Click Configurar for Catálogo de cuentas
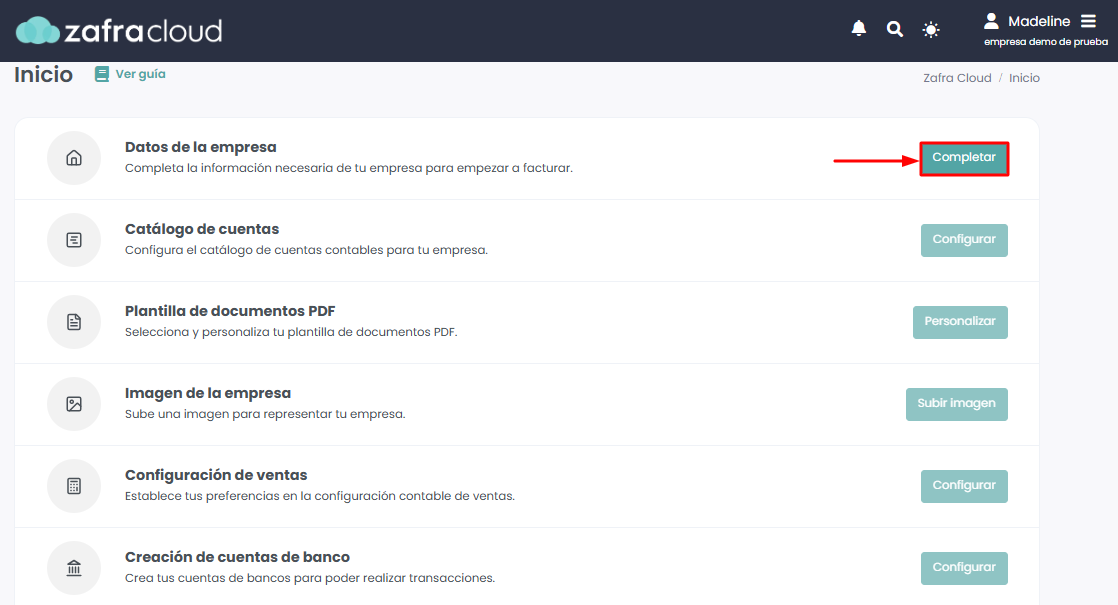 (x=964, y=240)
